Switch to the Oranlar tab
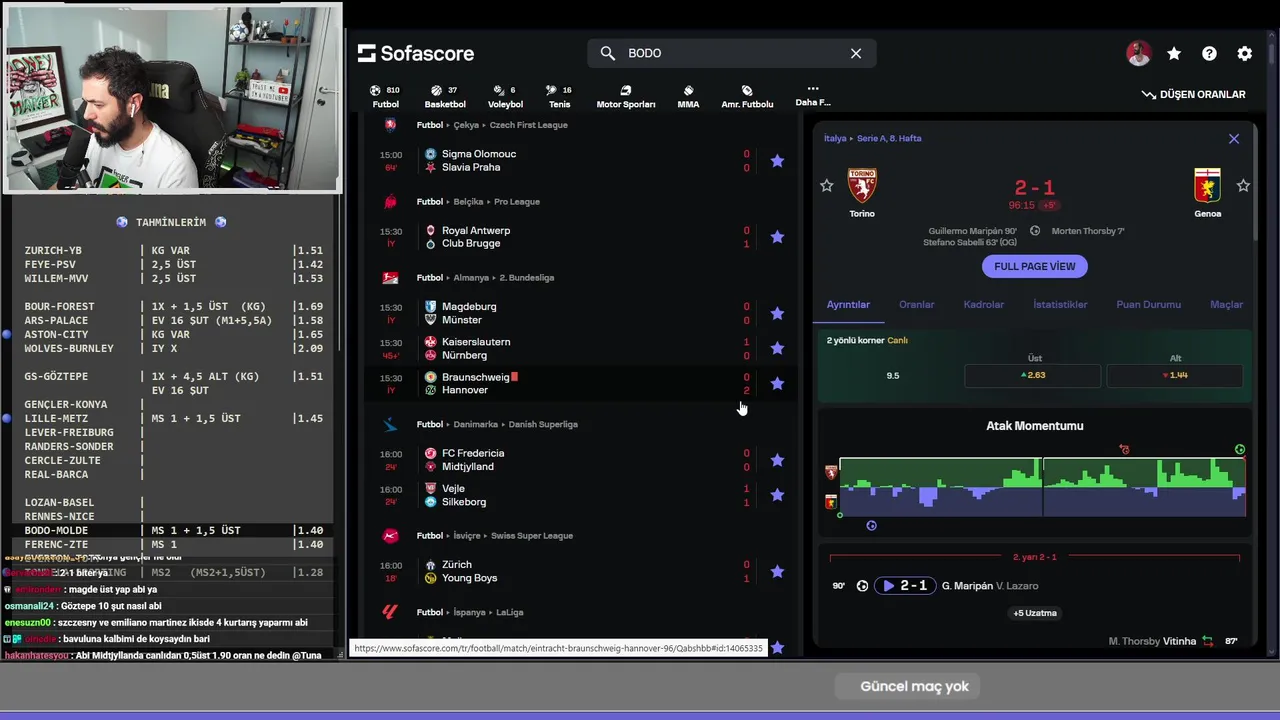Viewport: 1280px width, 720px height. [x=917, y=304]
